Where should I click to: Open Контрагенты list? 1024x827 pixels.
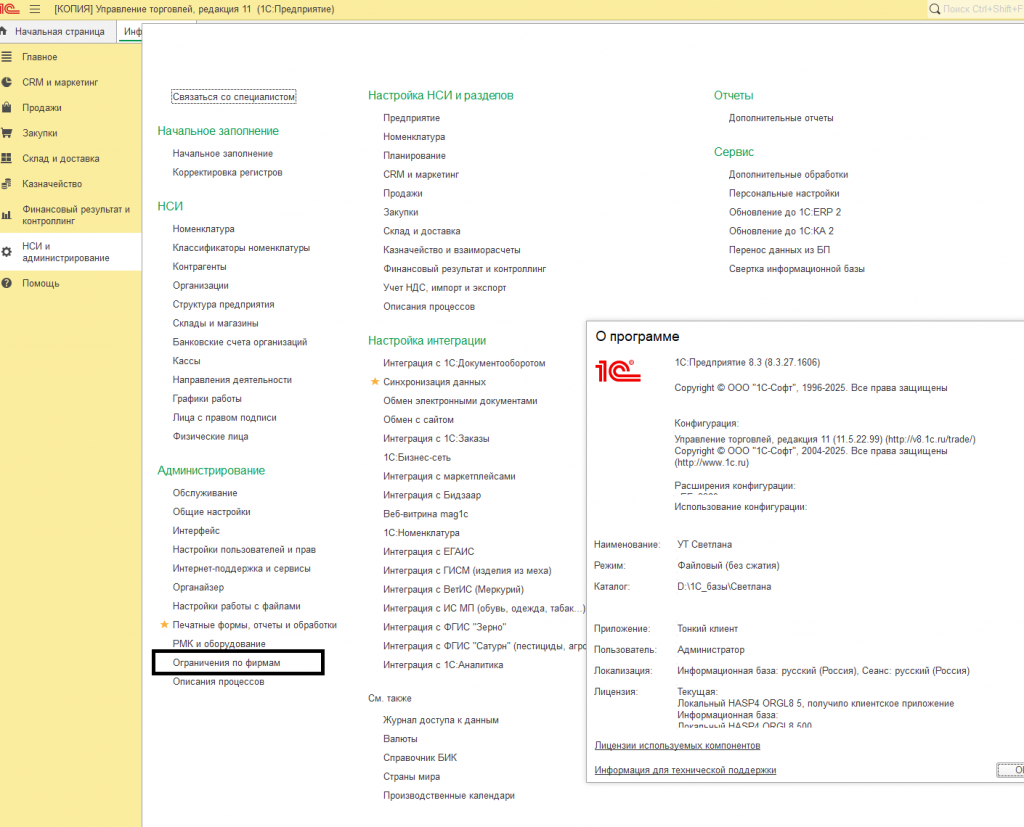tap(199, 267)
